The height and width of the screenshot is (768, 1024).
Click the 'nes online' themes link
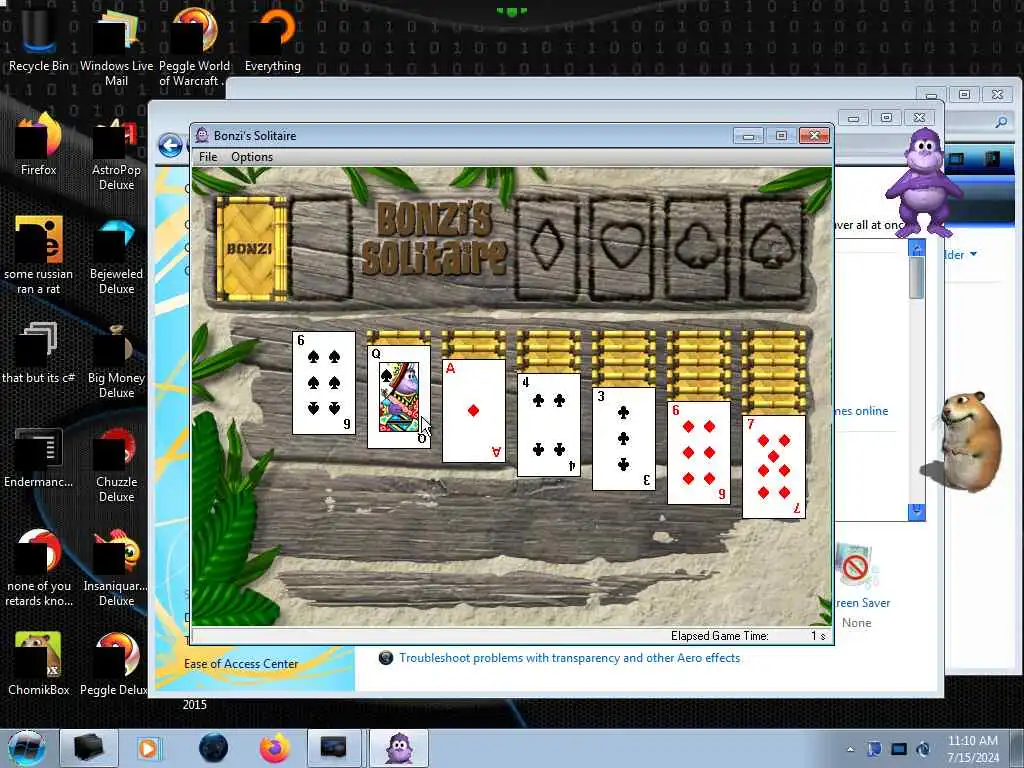[x=861, y=411]
